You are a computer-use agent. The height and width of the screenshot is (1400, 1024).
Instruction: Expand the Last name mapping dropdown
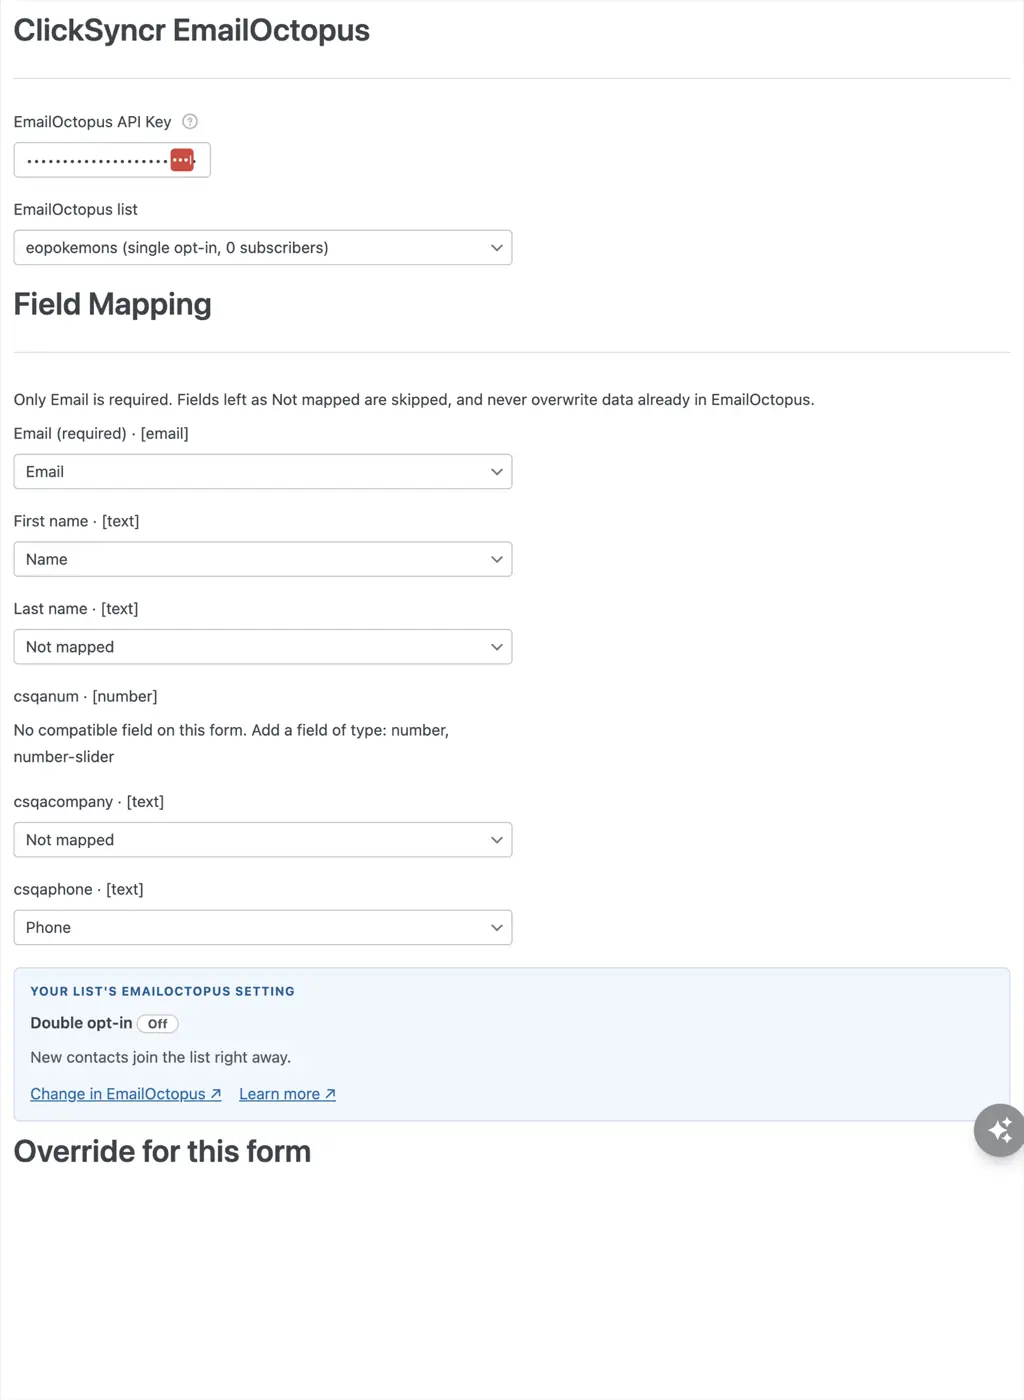click(x=263, y=647)
